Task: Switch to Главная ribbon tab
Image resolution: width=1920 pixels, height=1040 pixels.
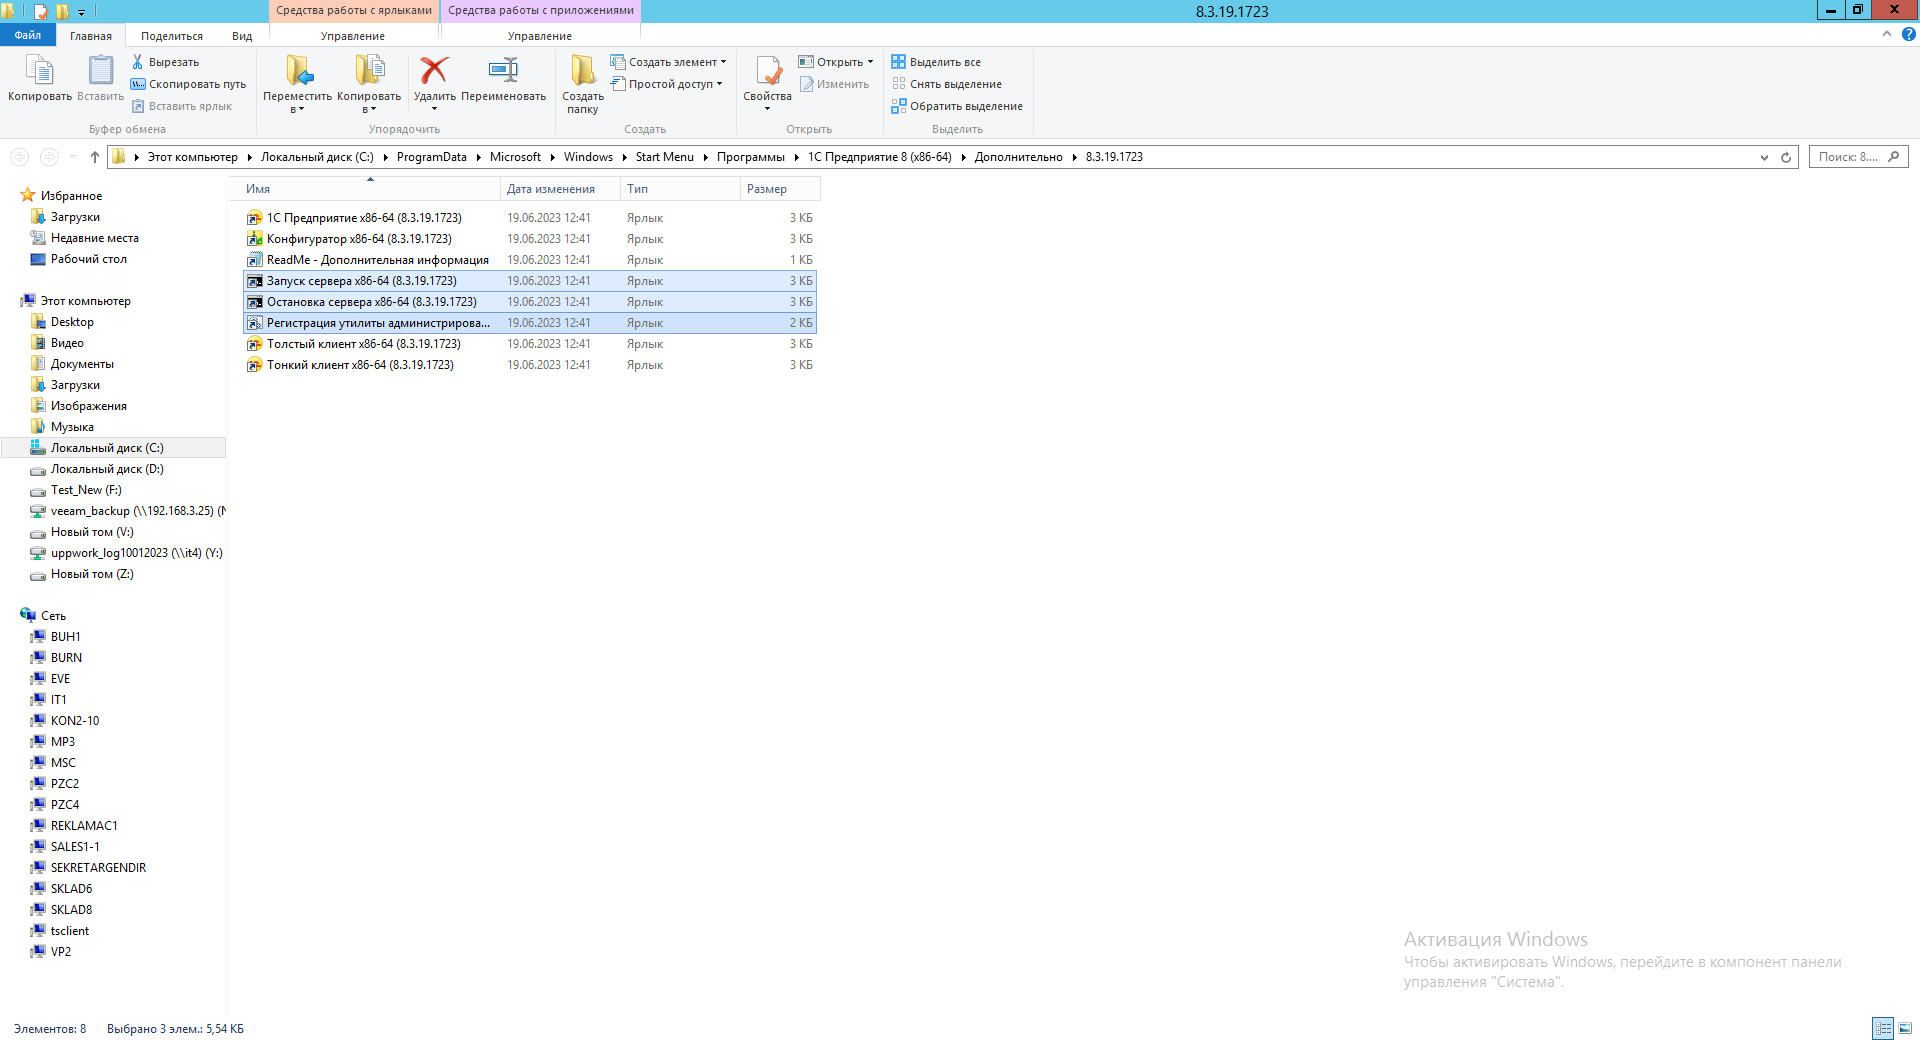Action: tap(91, 36)
